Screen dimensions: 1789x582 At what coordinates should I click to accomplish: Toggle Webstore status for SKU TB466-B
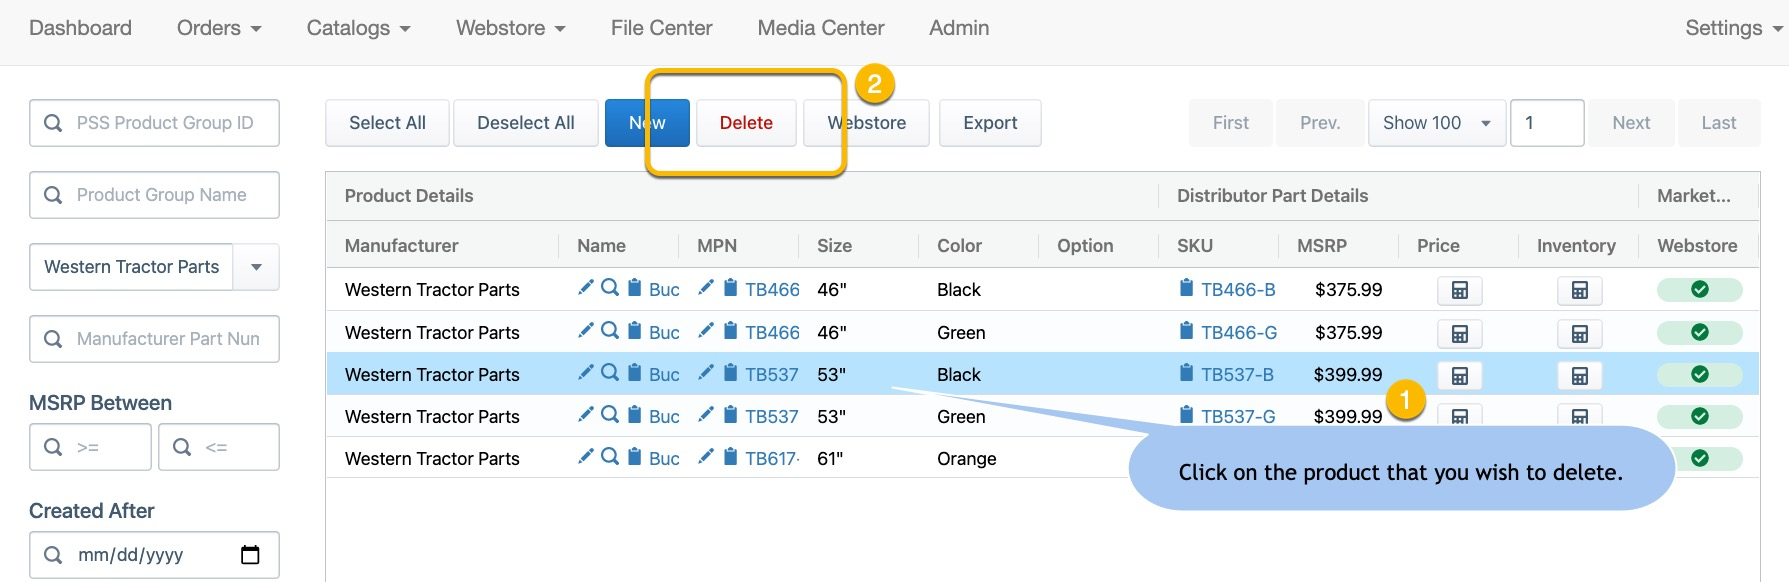tap(1699, 289)
